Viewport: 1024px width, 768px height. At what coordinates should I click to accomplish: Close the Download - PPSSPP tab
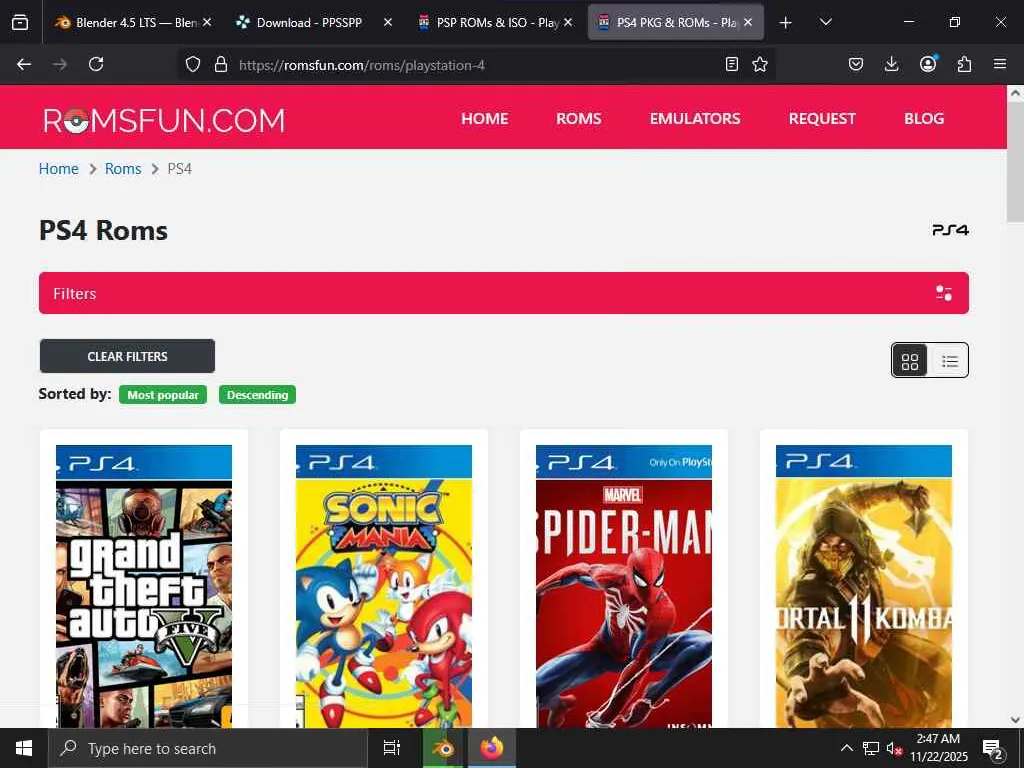point(387,22)
